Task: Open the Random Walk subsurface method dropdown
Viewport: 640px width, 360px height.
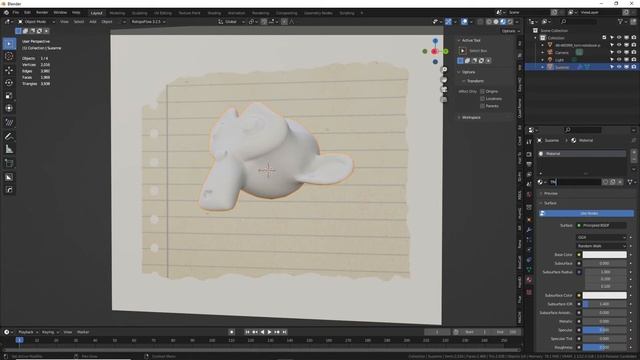Action: point(601,246)
